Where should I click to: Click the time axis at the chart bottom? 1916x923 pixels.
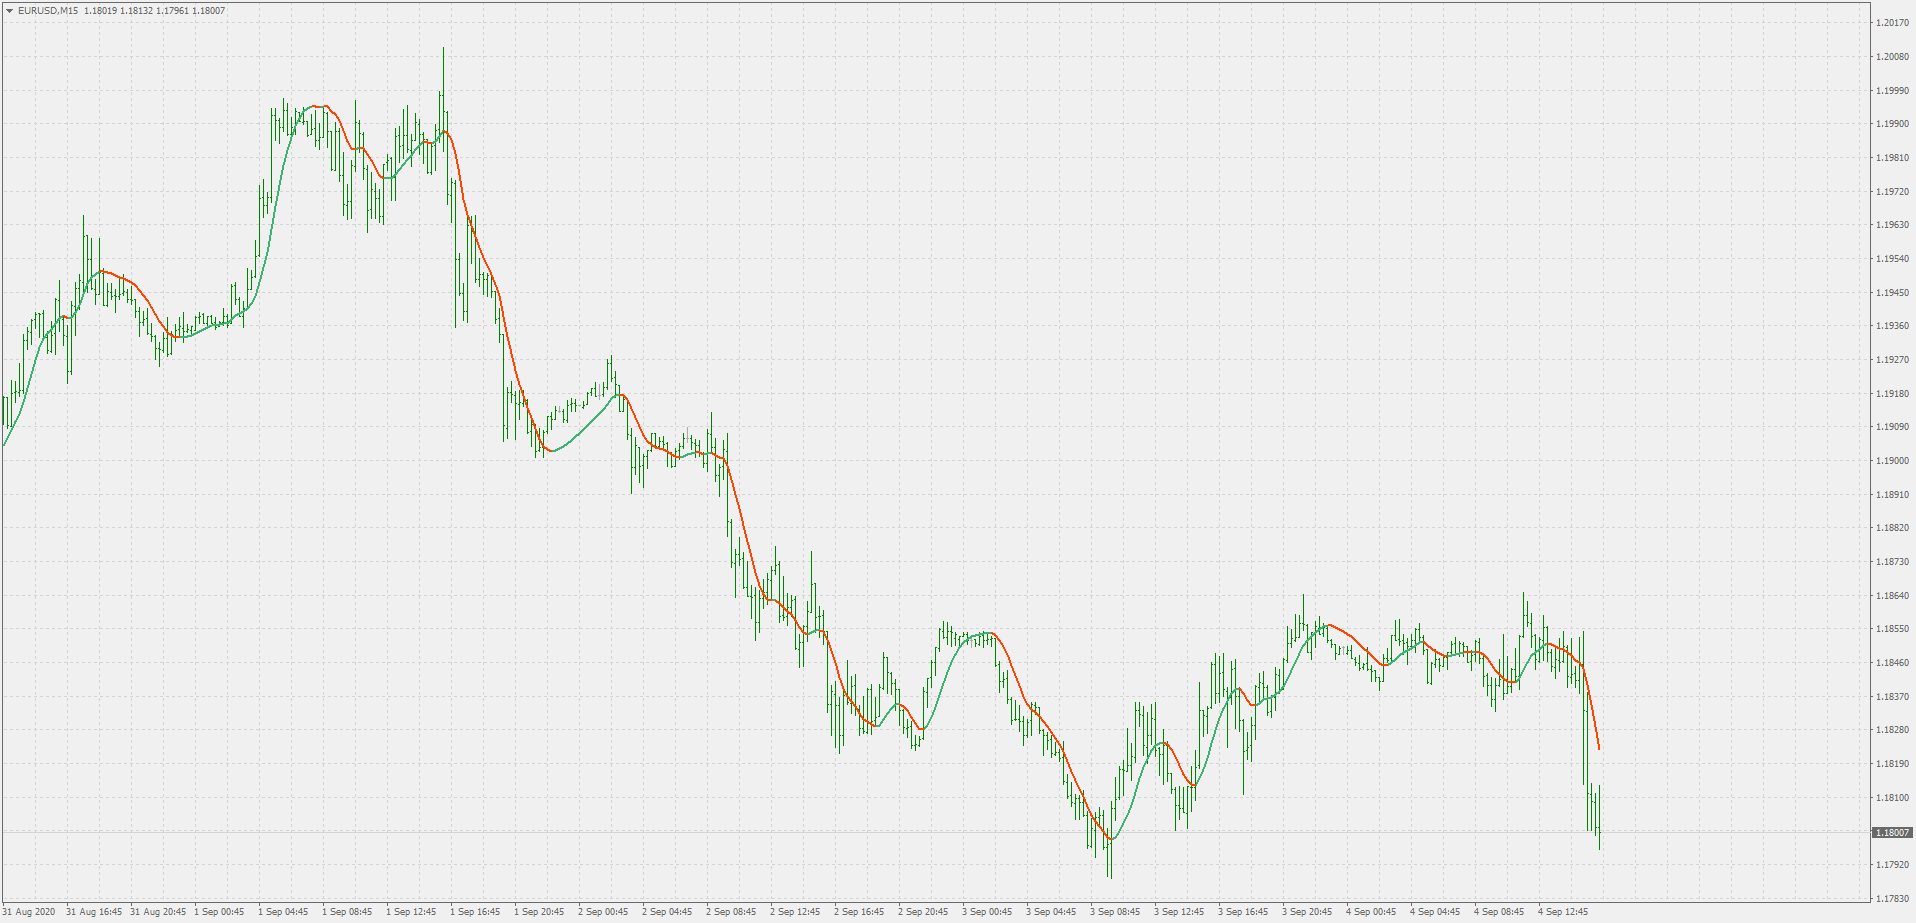pos(950,911)
